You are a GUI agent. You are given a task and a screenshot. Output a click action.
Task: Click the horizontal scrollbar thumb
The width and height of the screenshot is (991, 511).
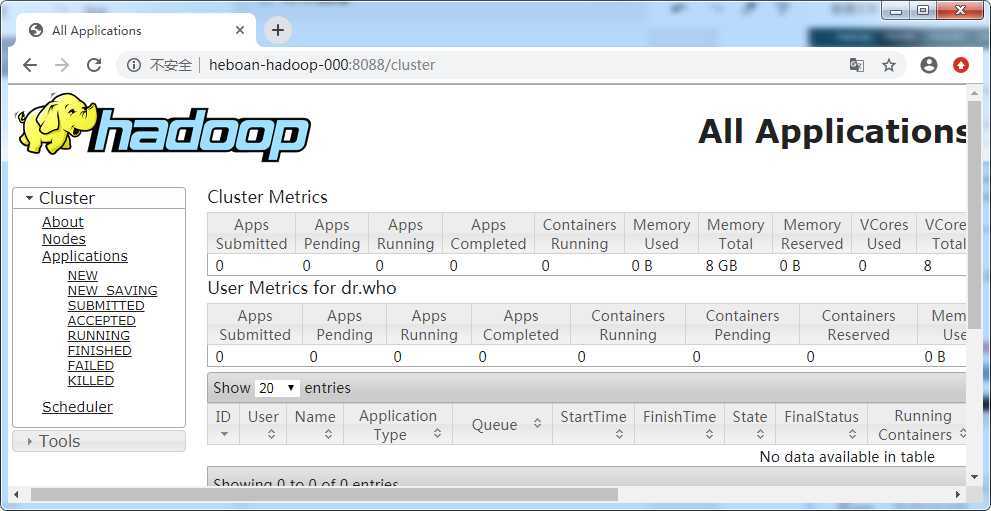[324, 494]
